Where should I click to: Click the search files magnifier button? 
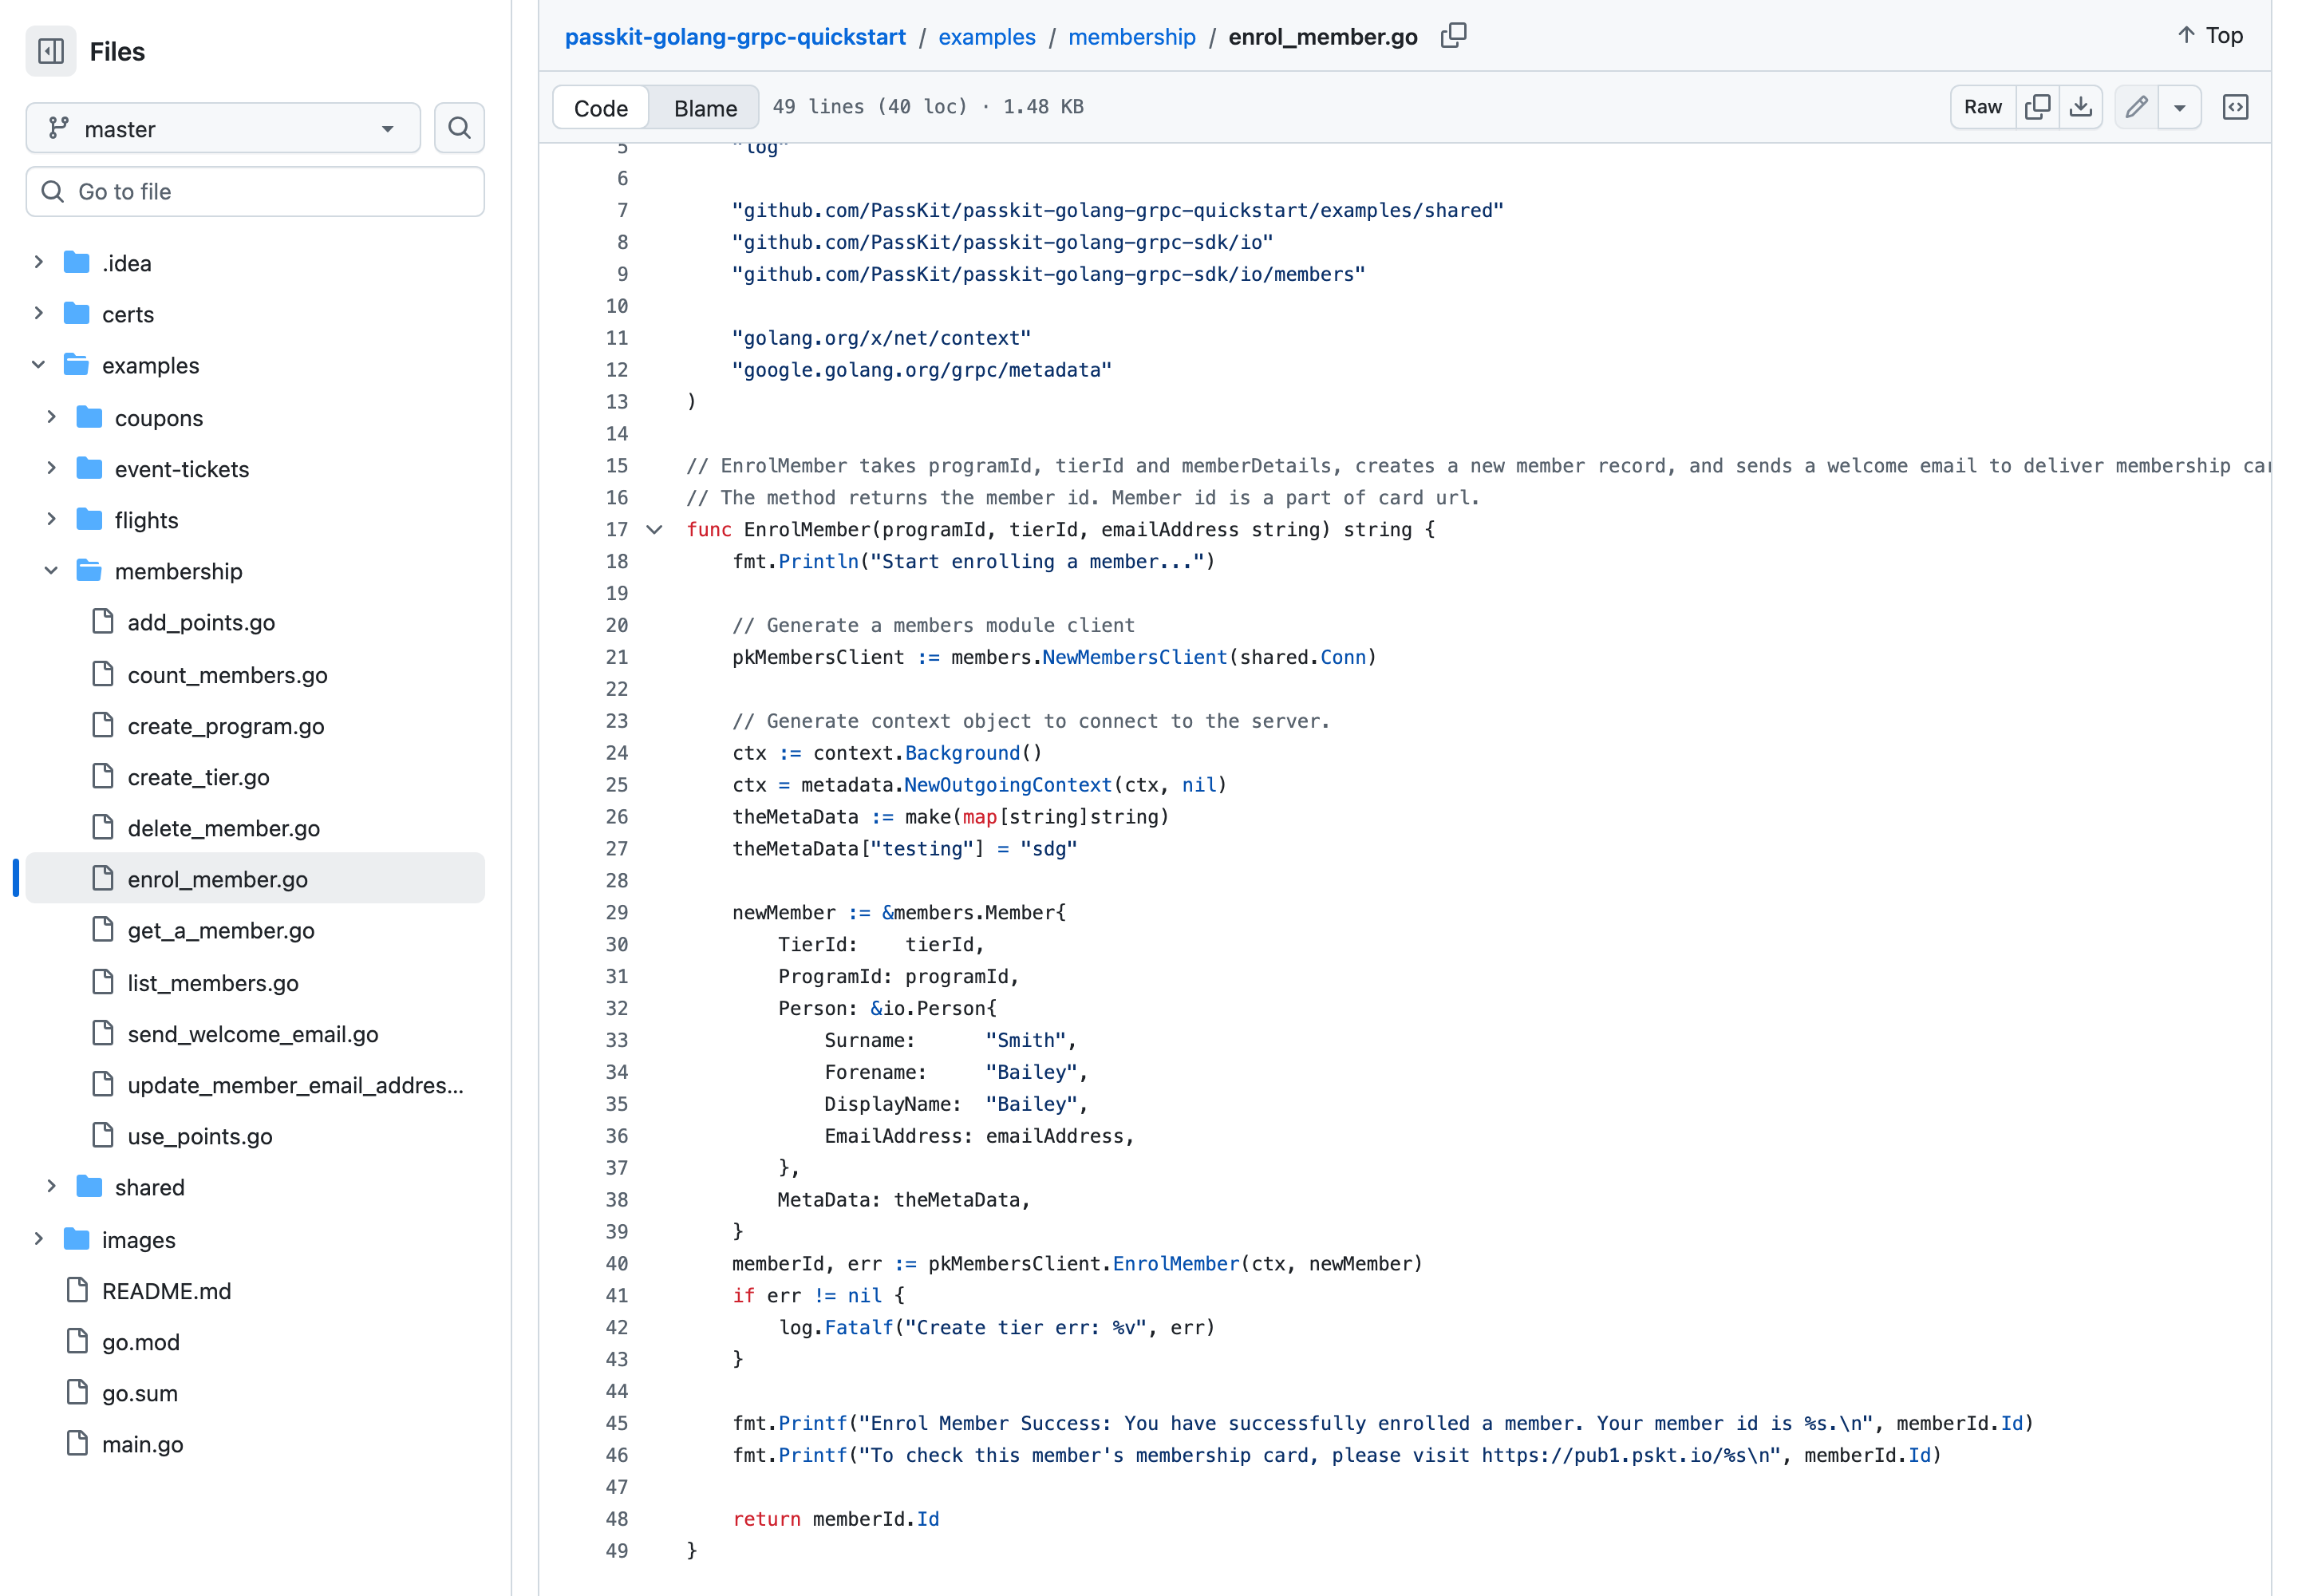pos(459,128)
